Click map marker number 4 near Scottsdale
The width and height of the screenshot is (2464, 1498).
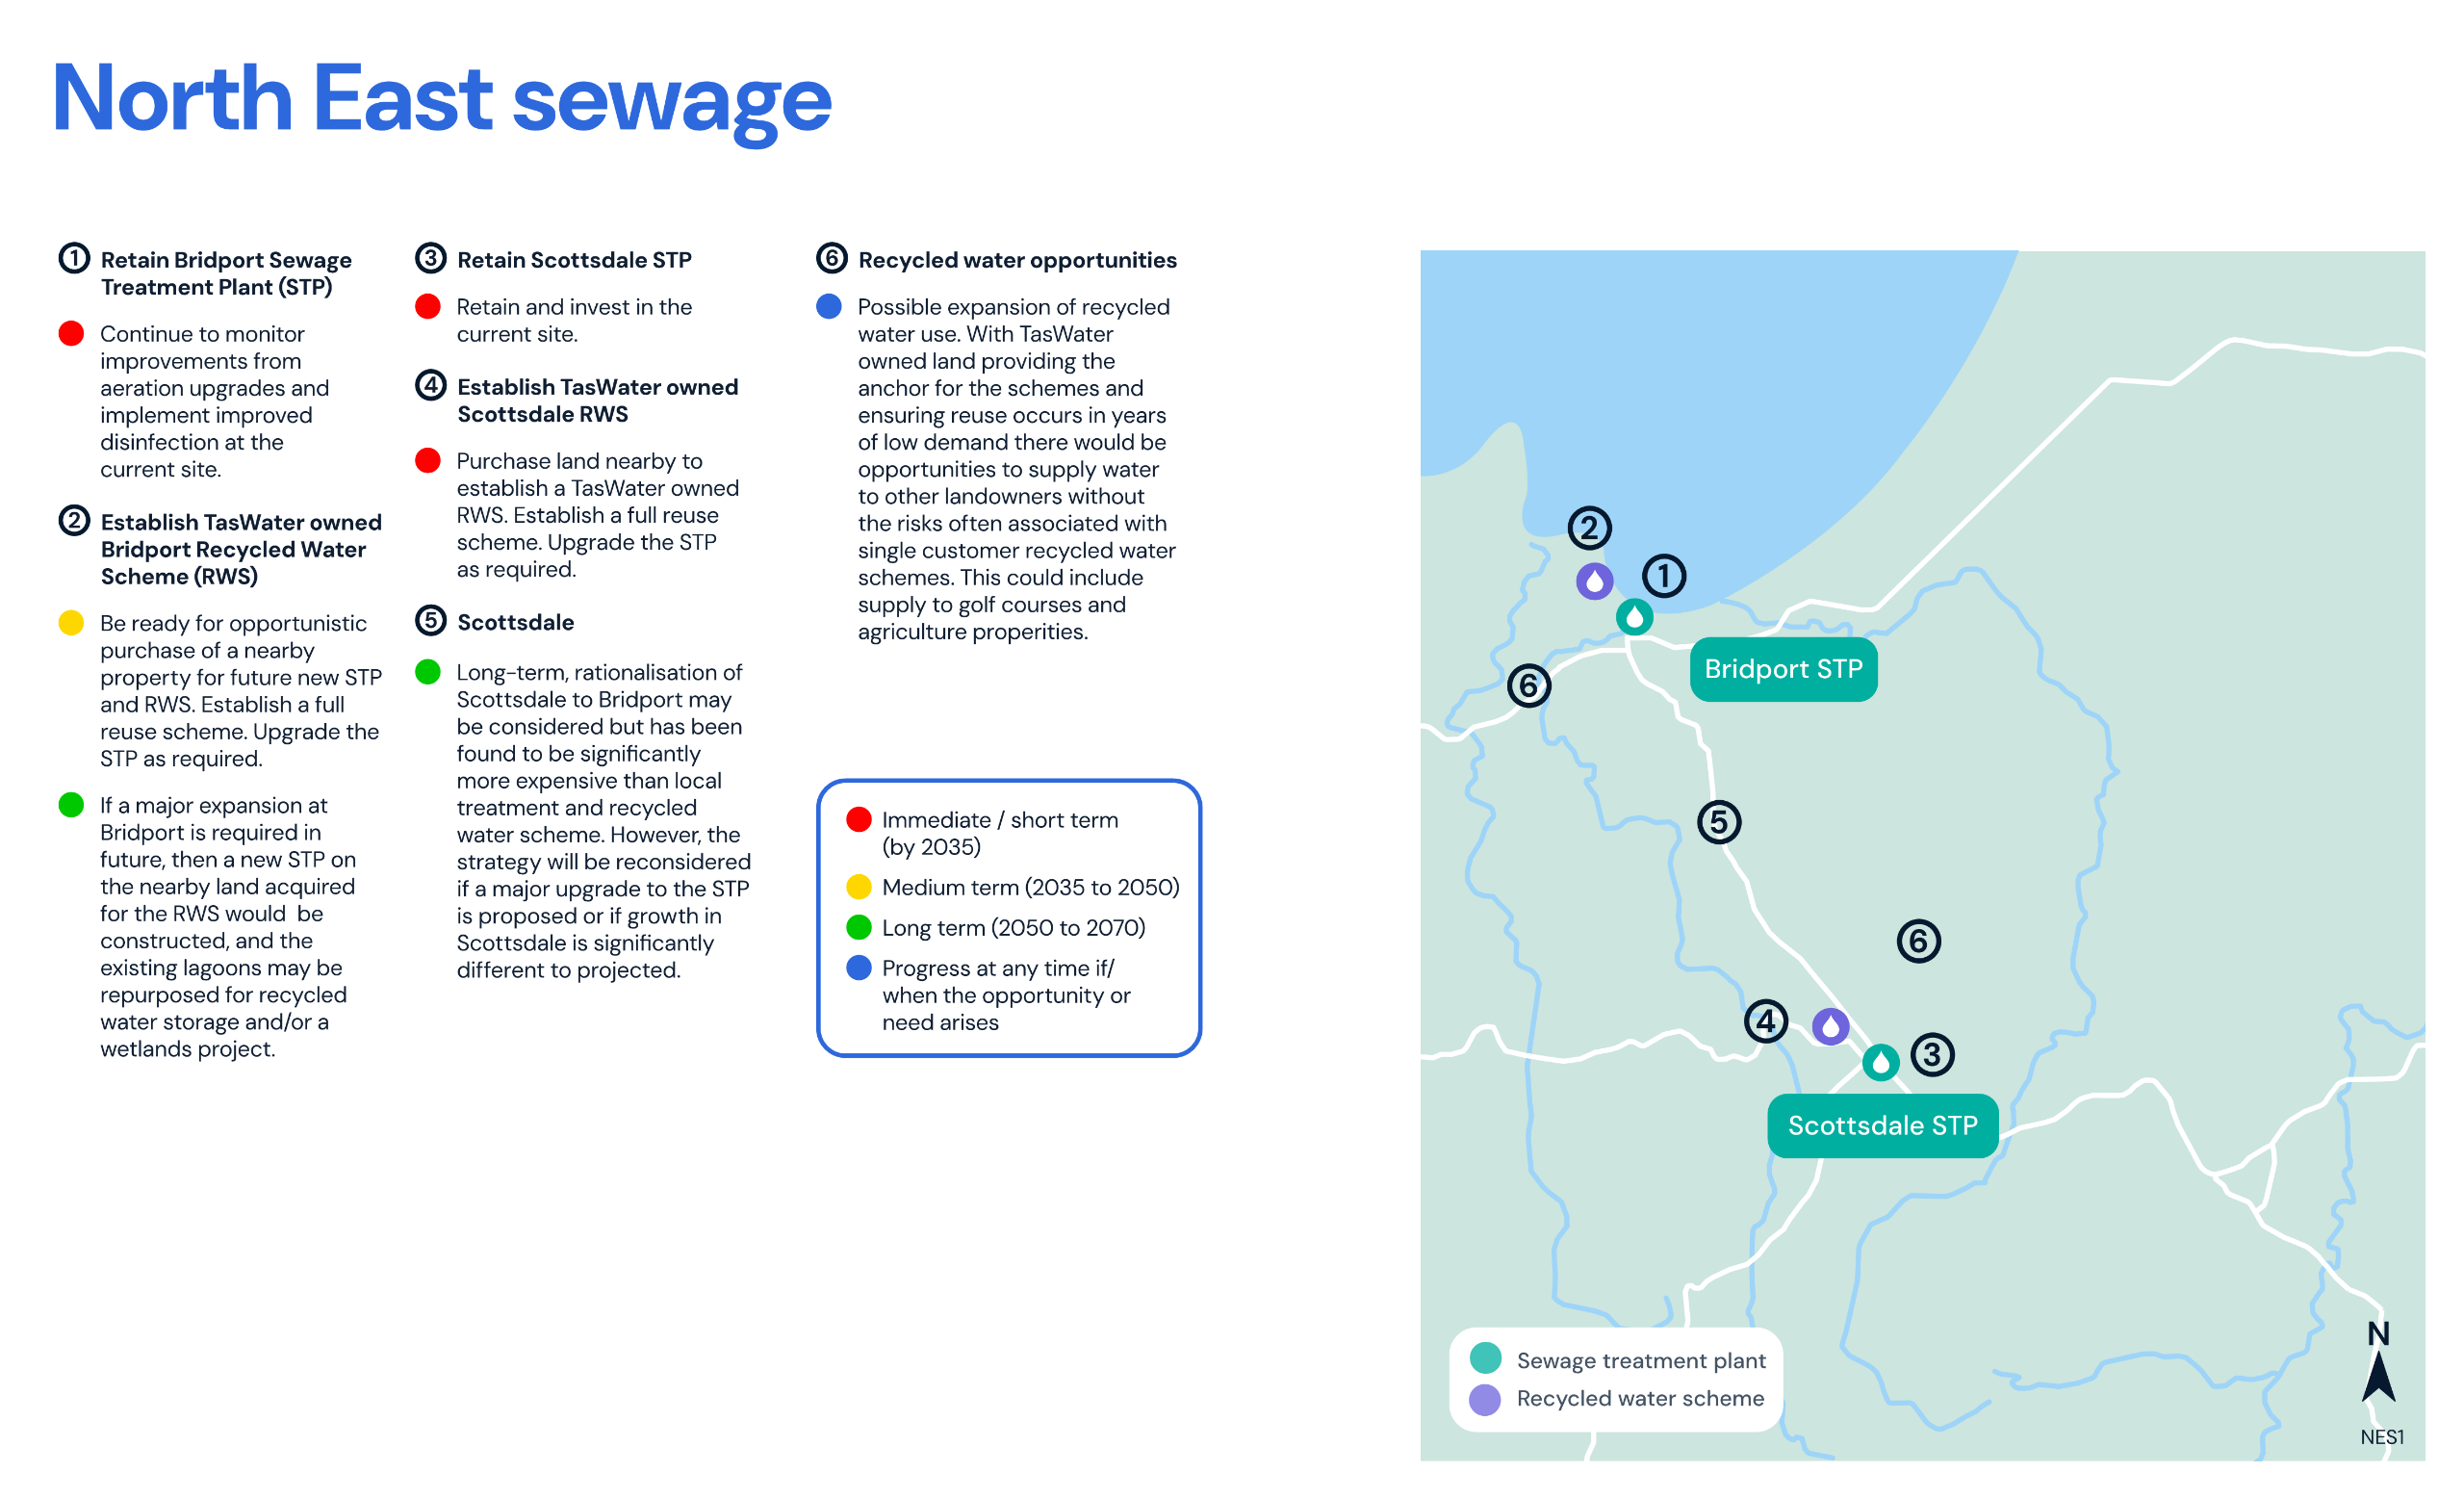1766,1021
